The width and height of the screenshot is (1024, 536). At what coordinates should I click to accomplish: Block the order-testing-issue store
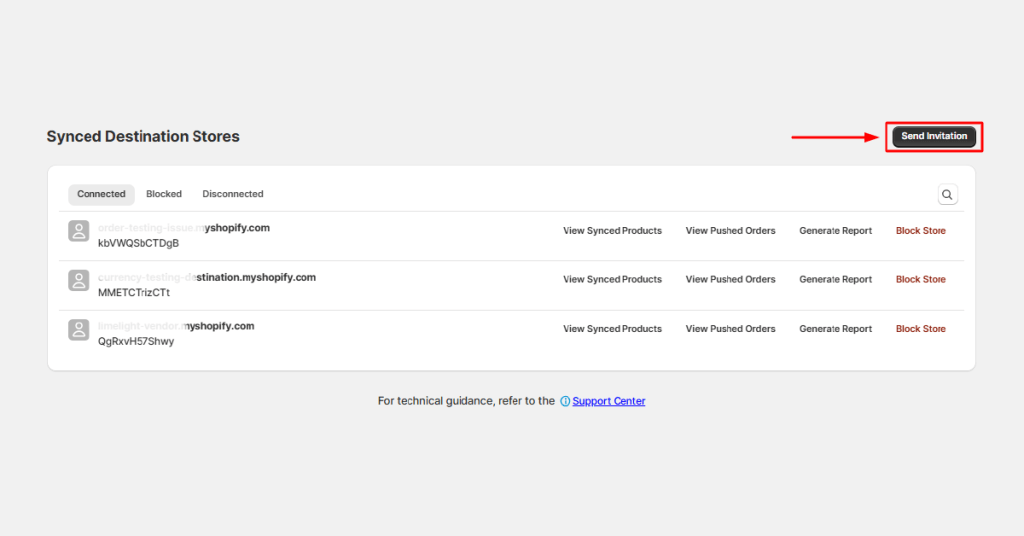(920, 231)
